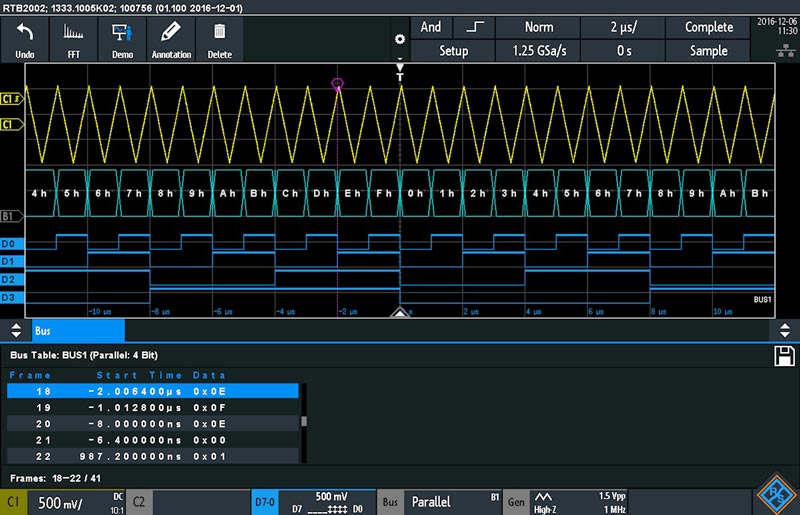Open the Norm trigger mode setting
This screenshot has width=800, height=515.
(x=539, y=27)
